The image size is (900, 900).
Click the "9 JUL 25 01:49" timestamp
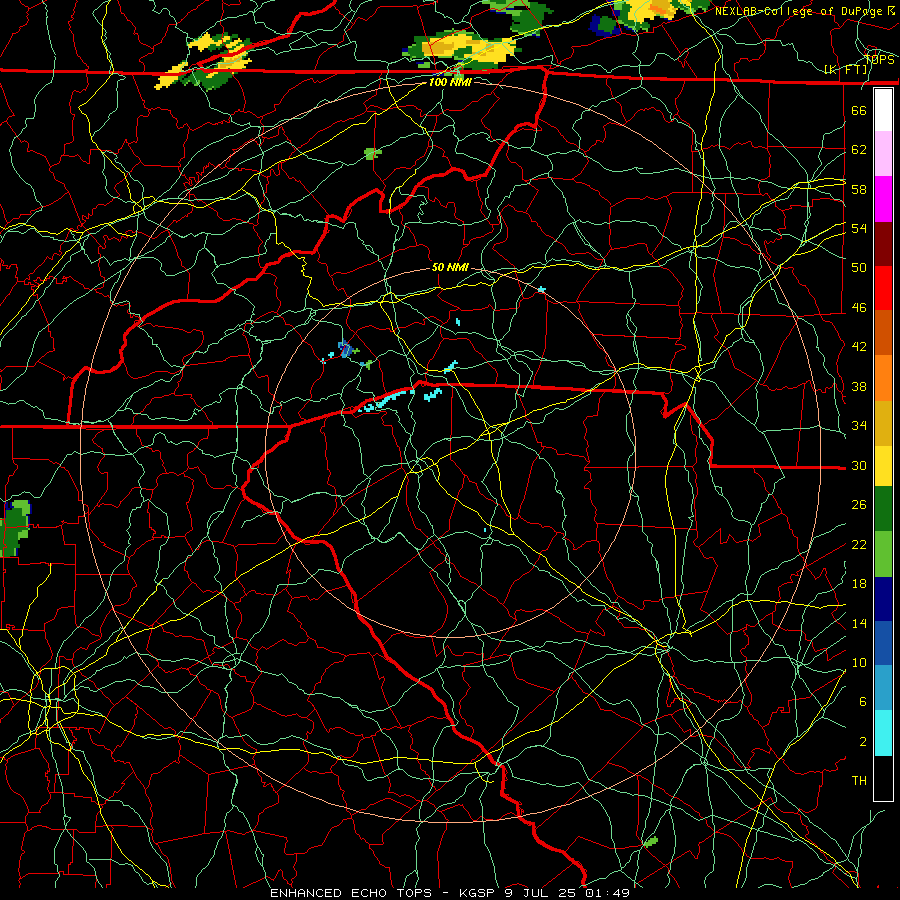coord(567,893)
